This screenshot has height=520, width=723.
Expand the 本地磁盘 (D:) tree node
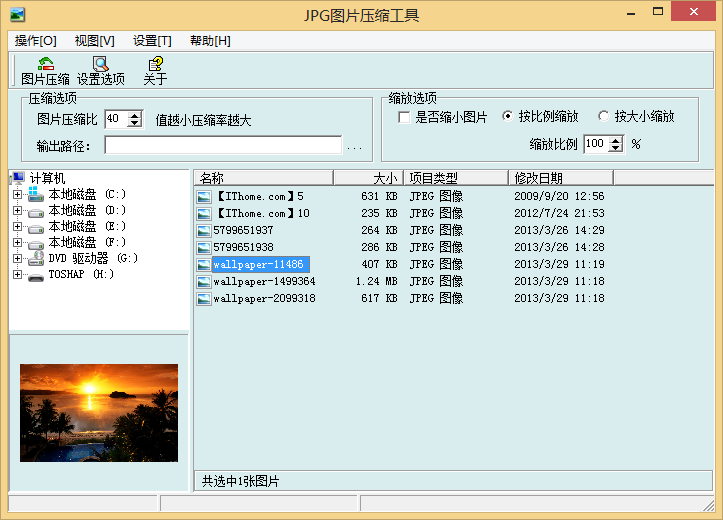pyautogui.click(x=17, y=210)
